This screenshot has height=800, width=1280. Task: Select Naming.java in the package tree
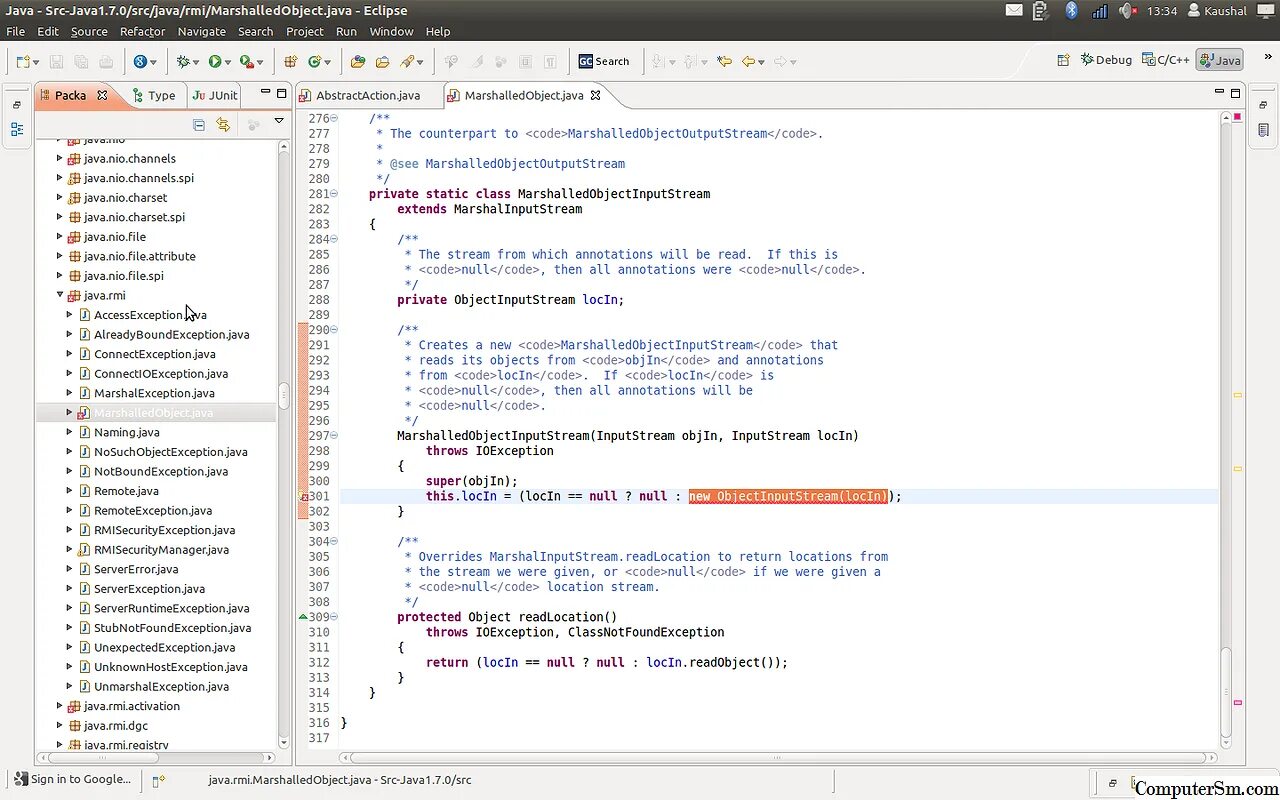tap(126, 433)
